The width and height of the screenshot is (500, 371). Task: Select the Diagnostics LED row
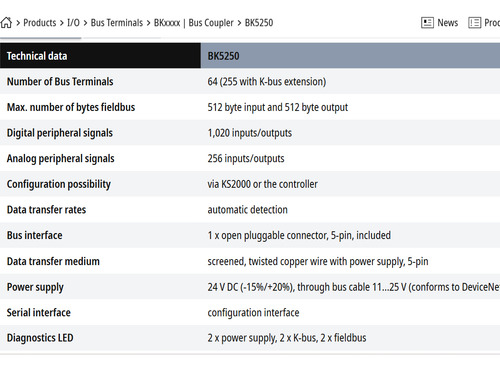pos(250,338)
